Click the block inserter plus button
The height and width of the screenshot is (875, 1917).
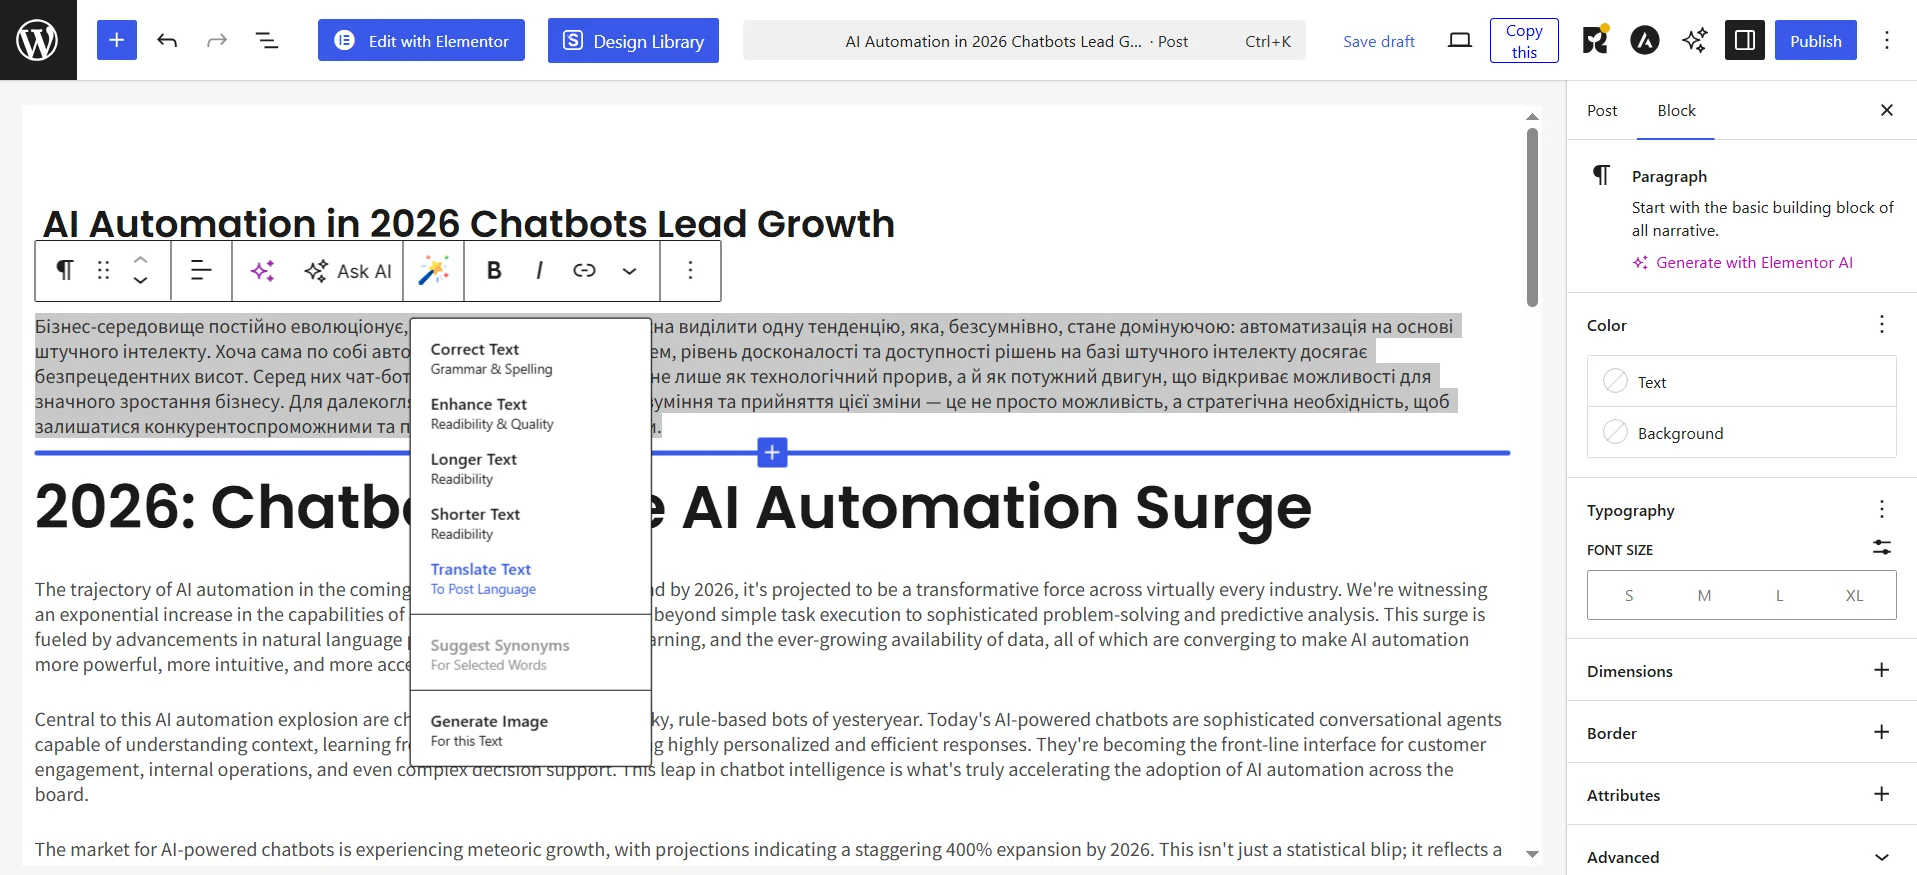click(117, 40)
